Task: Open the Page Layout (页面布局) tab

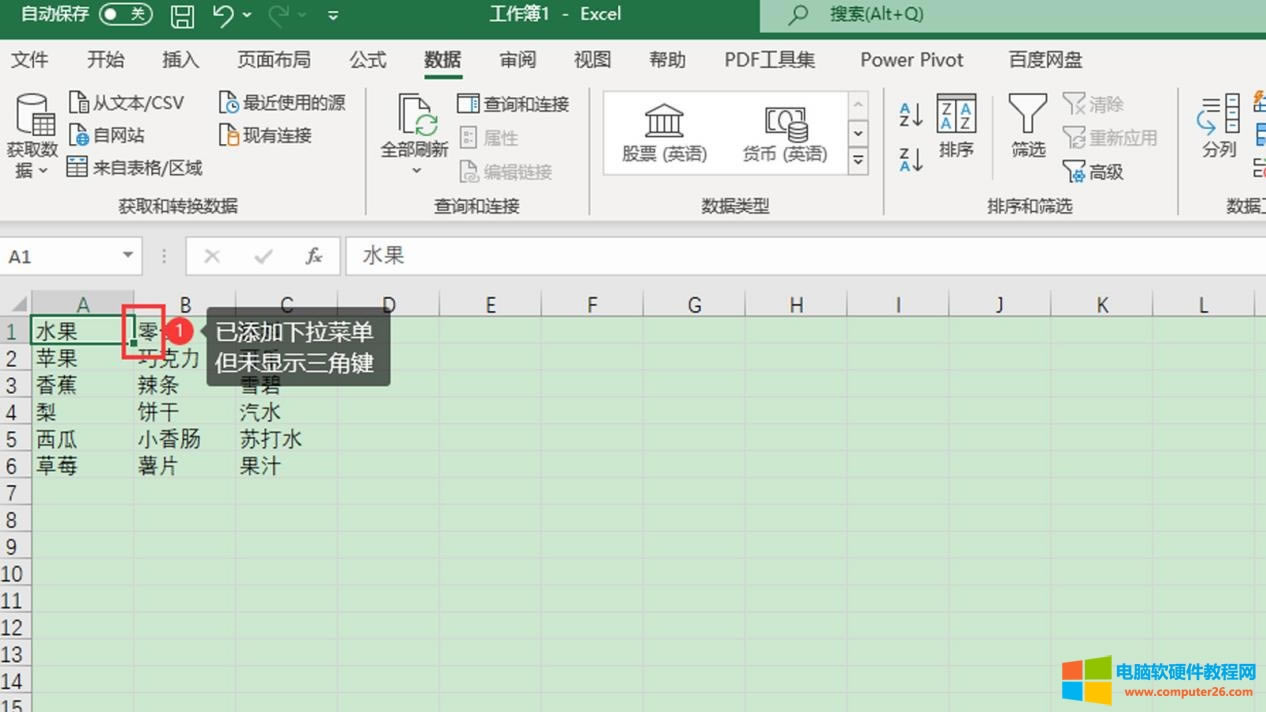Action: (x=273, y=60)
